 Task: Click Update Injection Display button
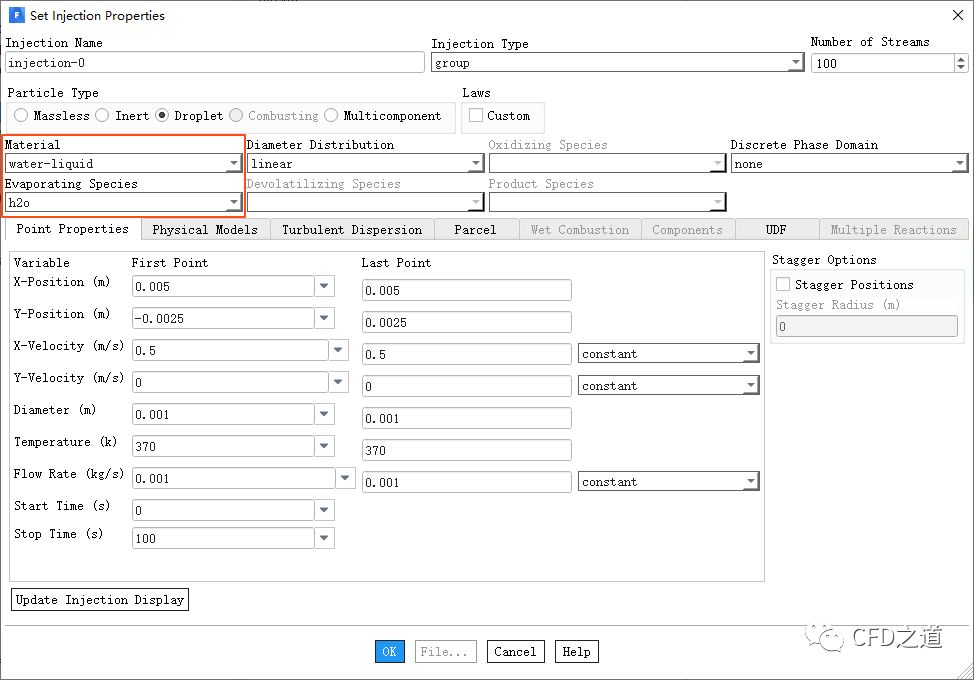[100, 600]
